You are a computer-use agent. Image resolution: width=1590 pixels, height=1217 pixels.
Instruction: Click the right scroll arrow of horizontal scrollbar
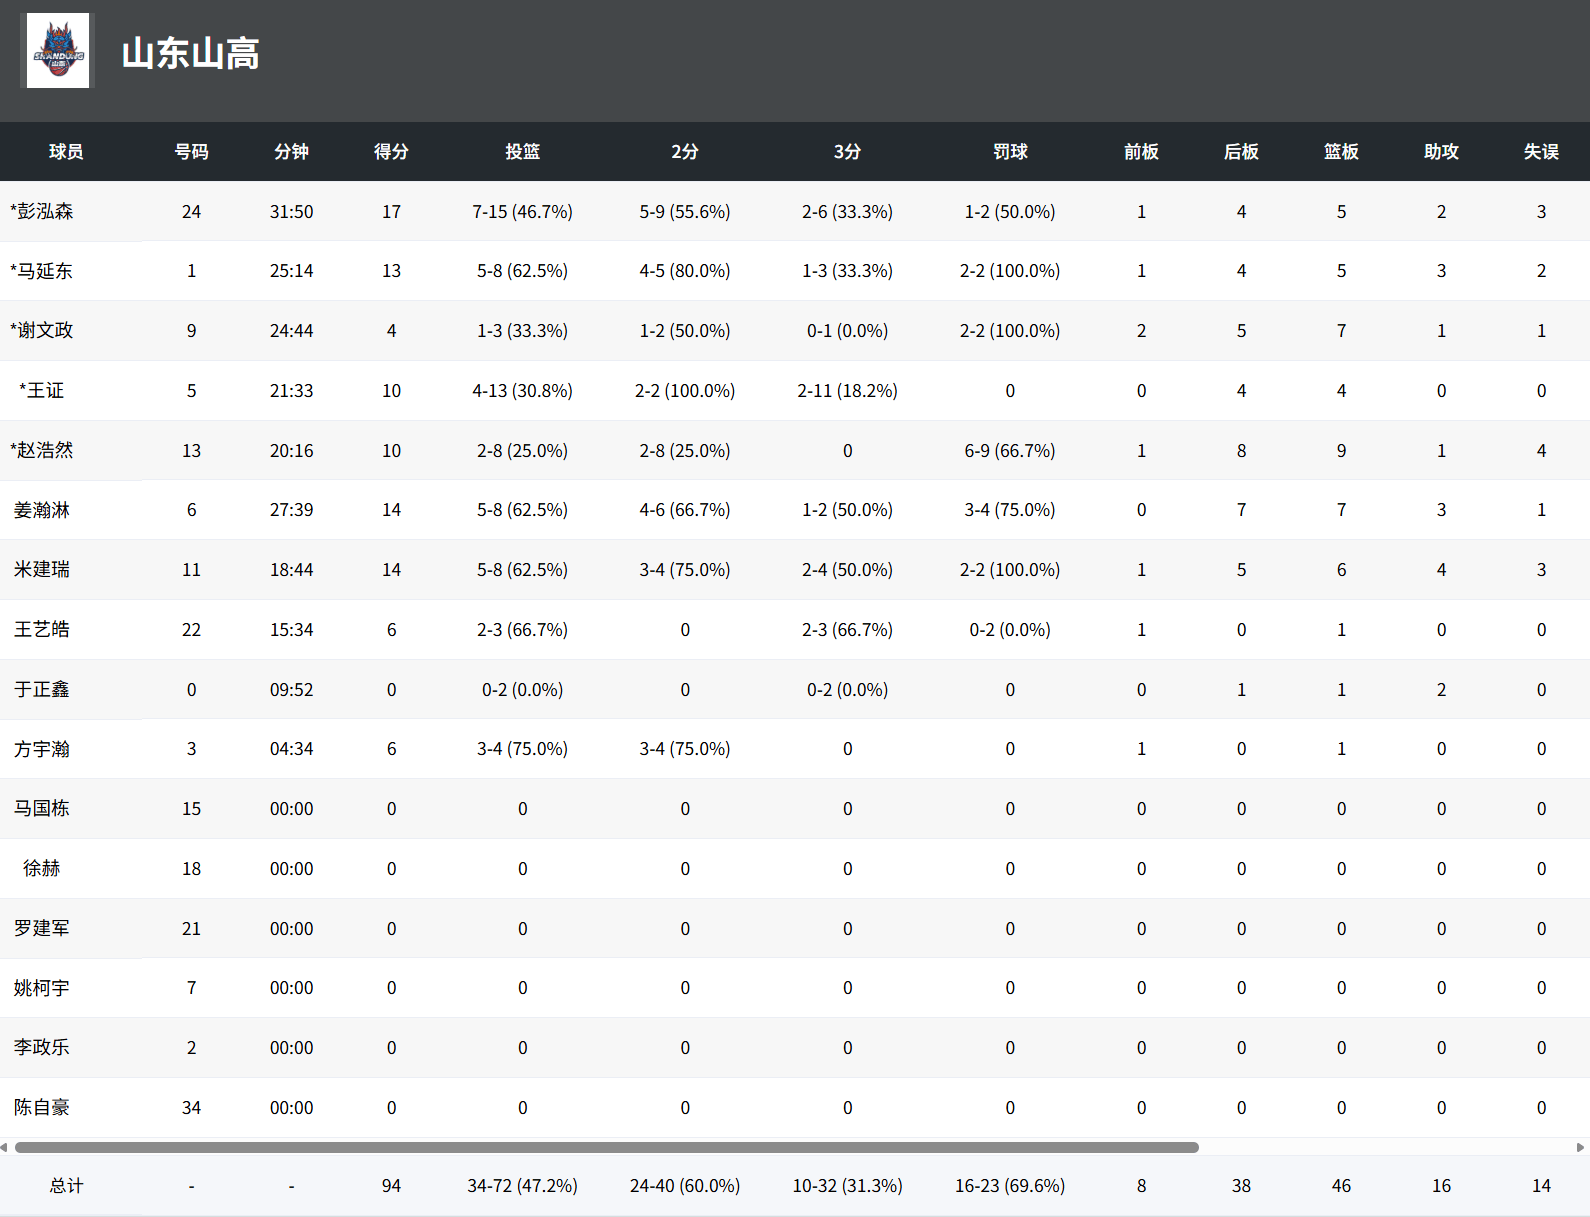(x=1581, y=1147)
